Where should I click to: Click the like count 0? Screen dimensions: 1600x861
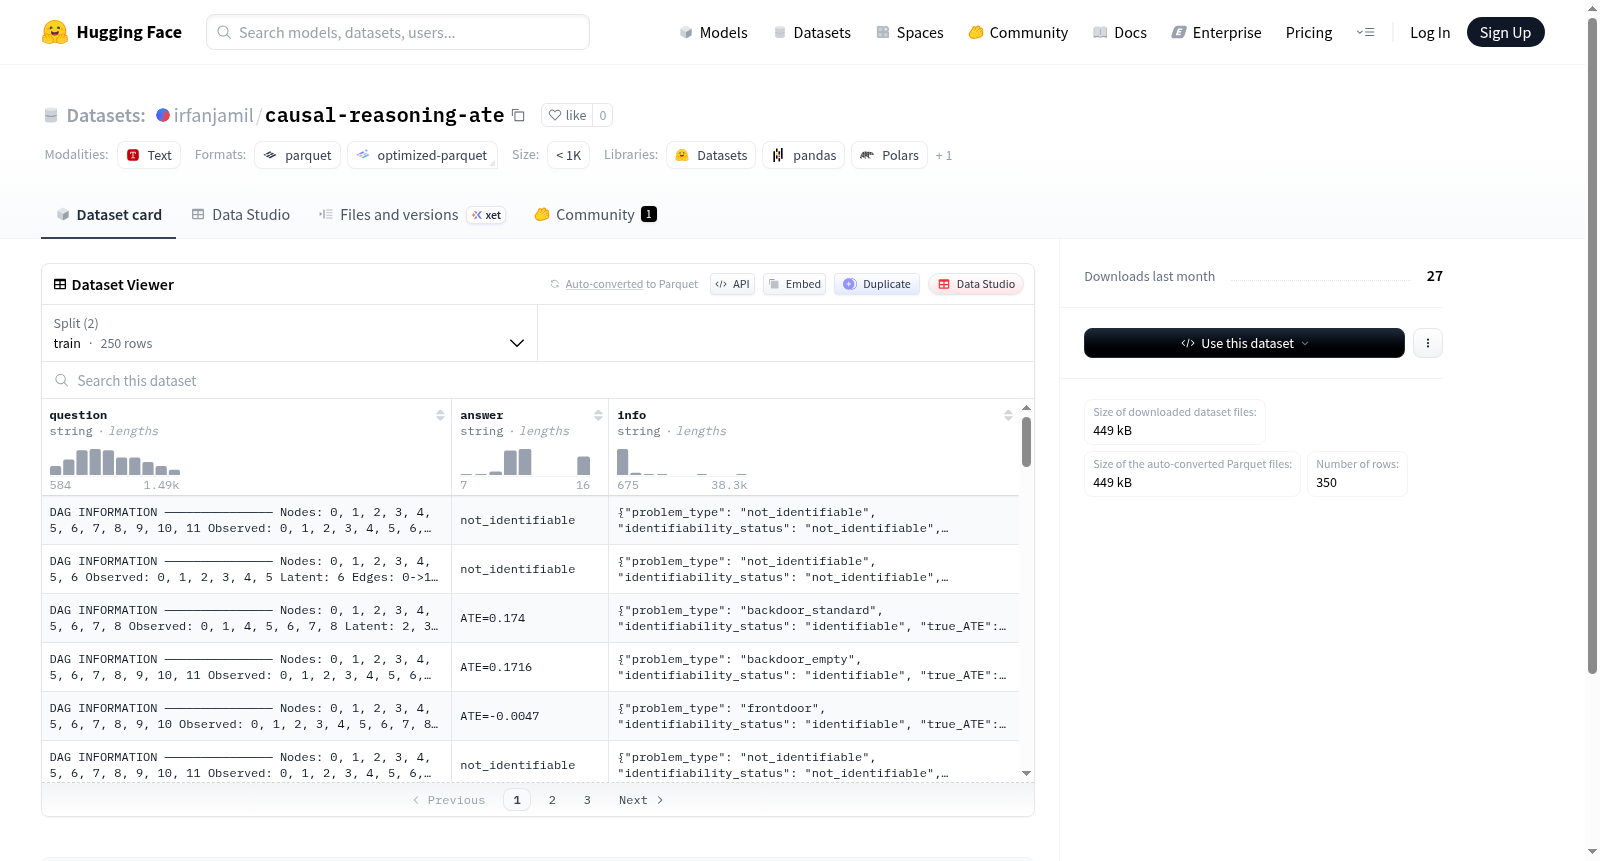tap(603, 115)
